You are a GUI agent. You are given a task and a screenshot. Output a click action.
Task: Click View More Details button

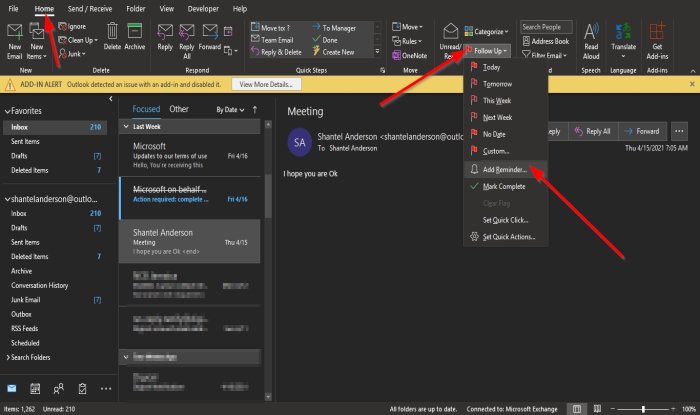click(266, 84)
